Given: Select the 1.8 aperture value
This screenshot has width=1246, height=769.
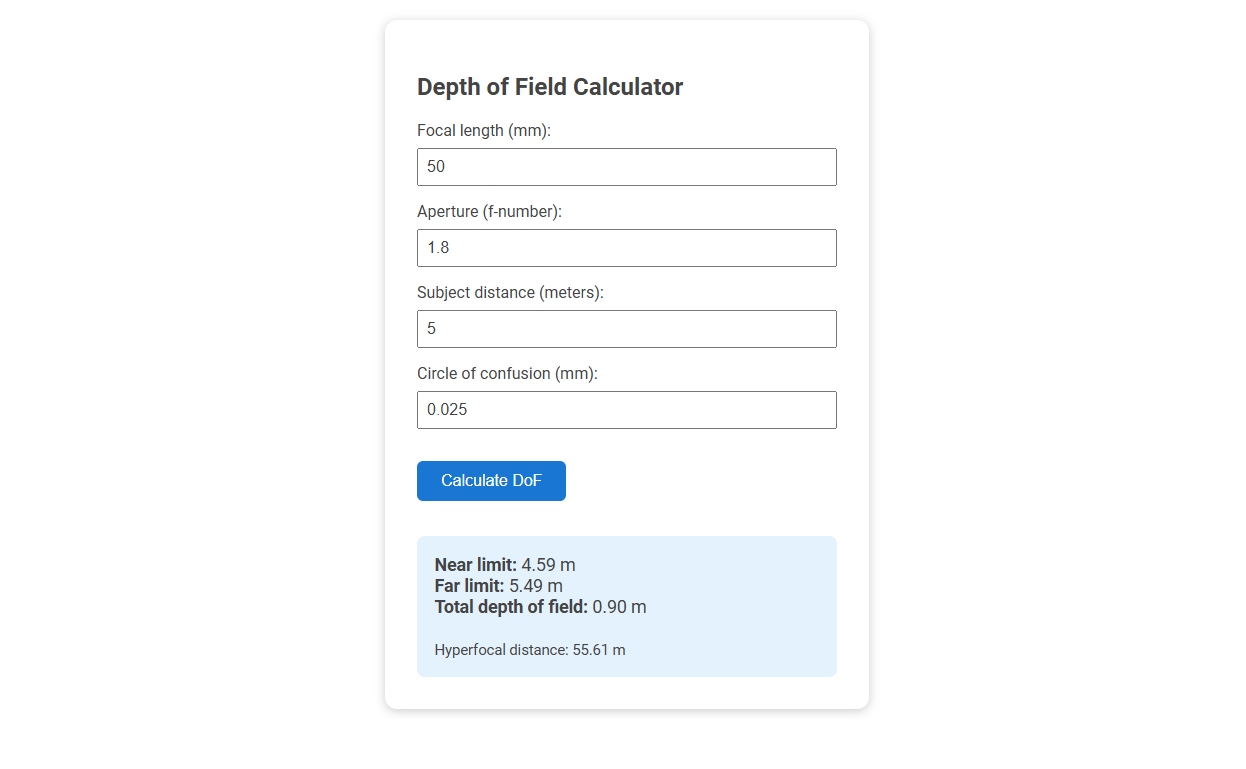Looking at the screenshot, I should coord(441,247).
